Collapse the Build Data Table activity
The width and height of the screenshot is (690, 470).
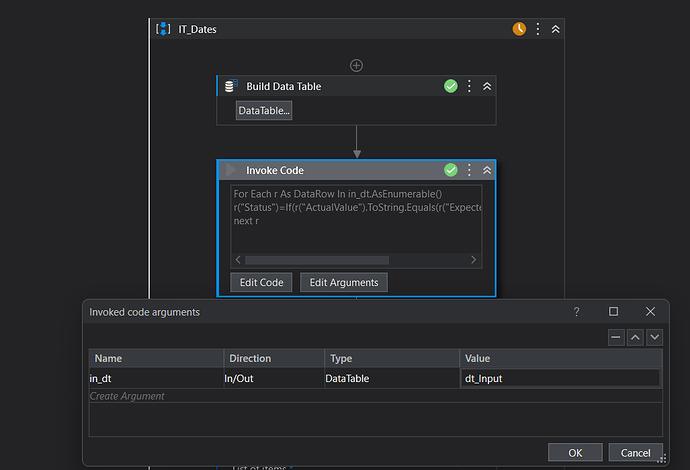pyautogui.click(x=487, y=86)
